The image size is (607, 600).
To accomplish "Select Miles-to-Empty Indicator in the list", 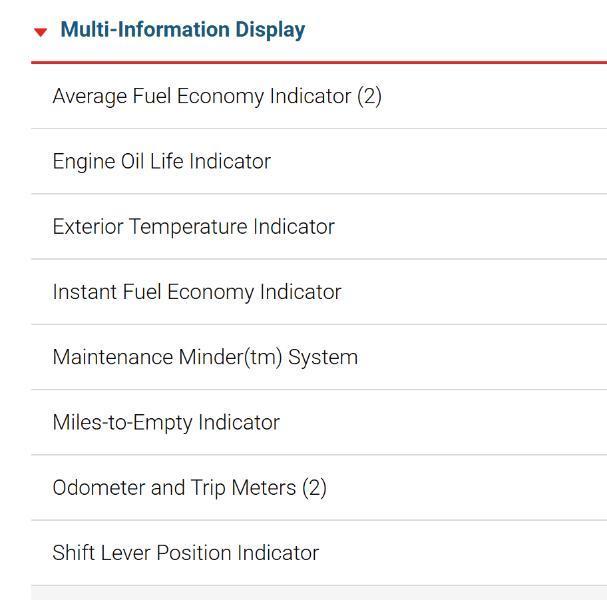I will [165, 422].
